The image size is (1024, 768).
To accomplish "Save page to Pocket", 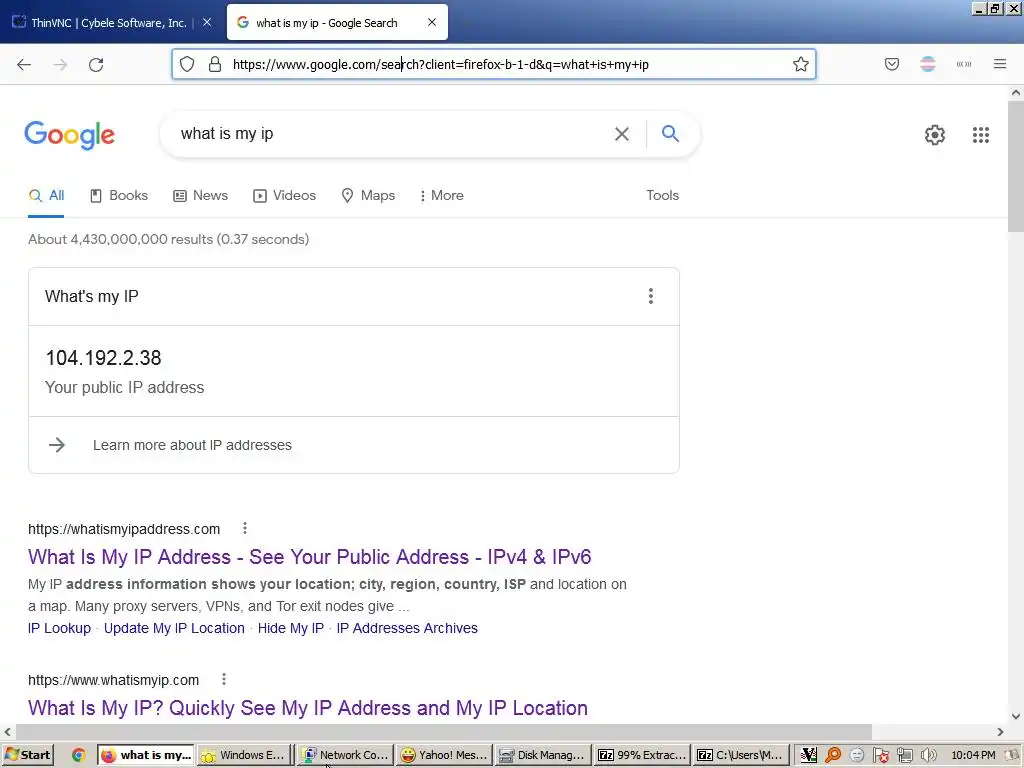I will coord(892,64).
